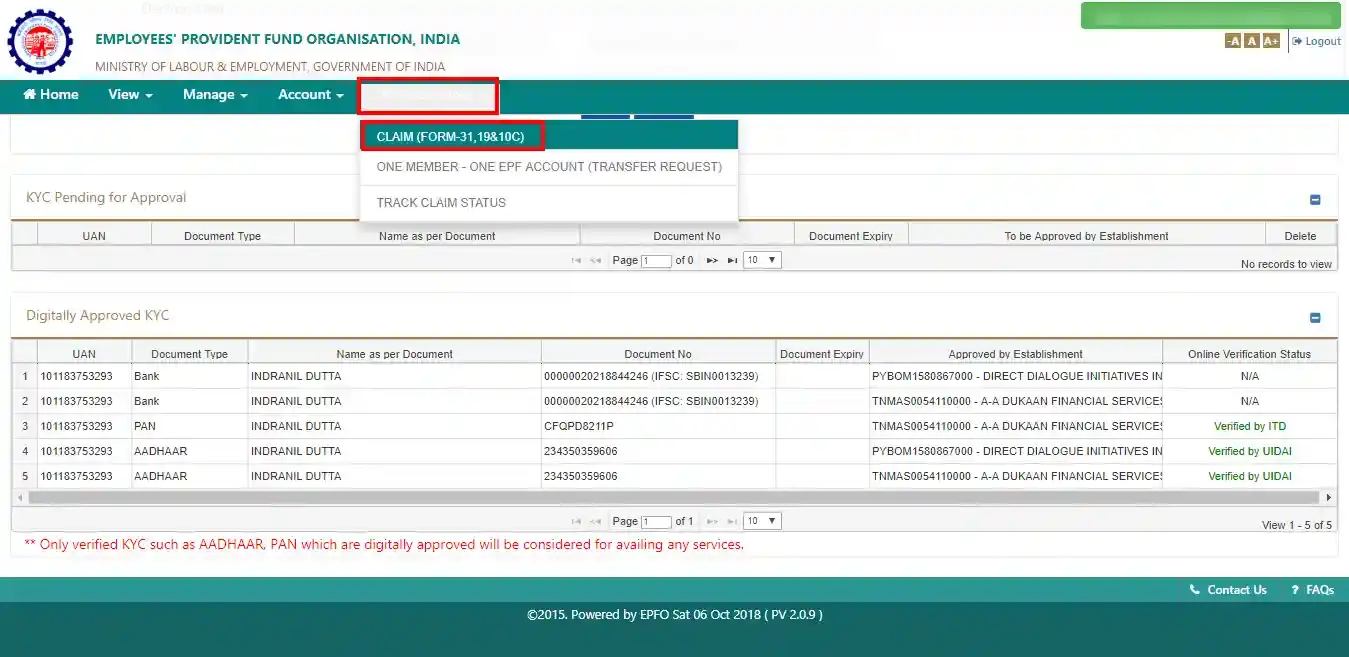1349x657 pixels.
Task: Click the right scroll arrow of approved KYC table
Action: click(1329, 497)
